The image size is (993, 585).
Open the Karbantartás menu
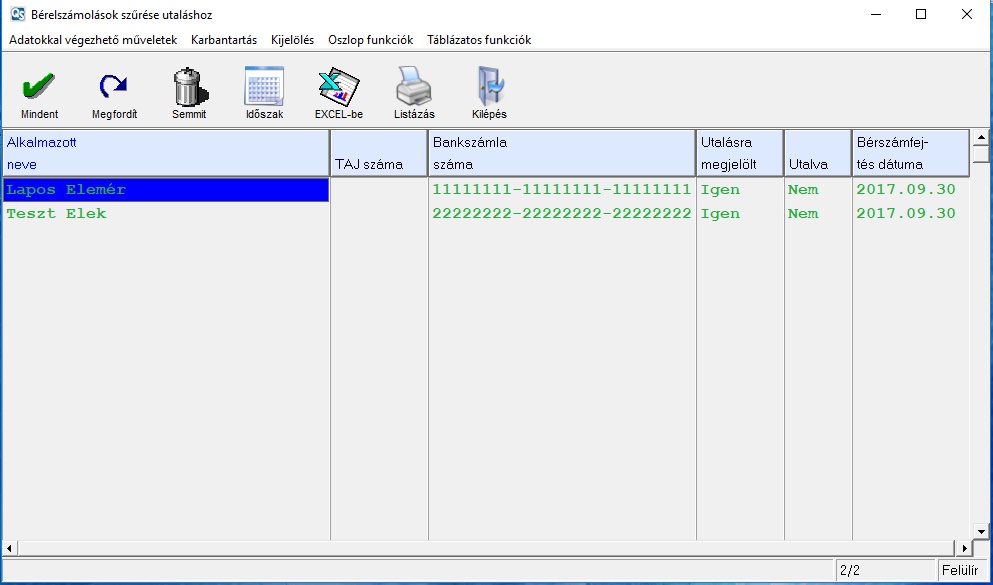pos(224,40)
